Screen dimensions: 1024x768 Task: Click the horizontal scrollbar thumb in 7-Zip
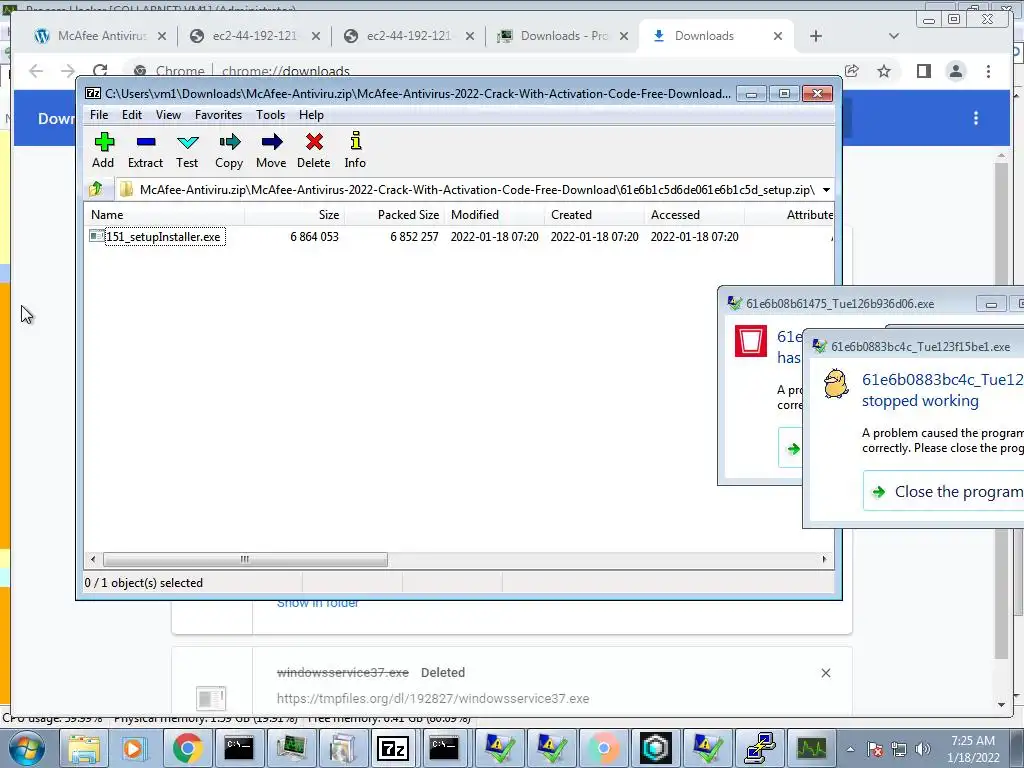pyautogui.click(x=245, y=560)
